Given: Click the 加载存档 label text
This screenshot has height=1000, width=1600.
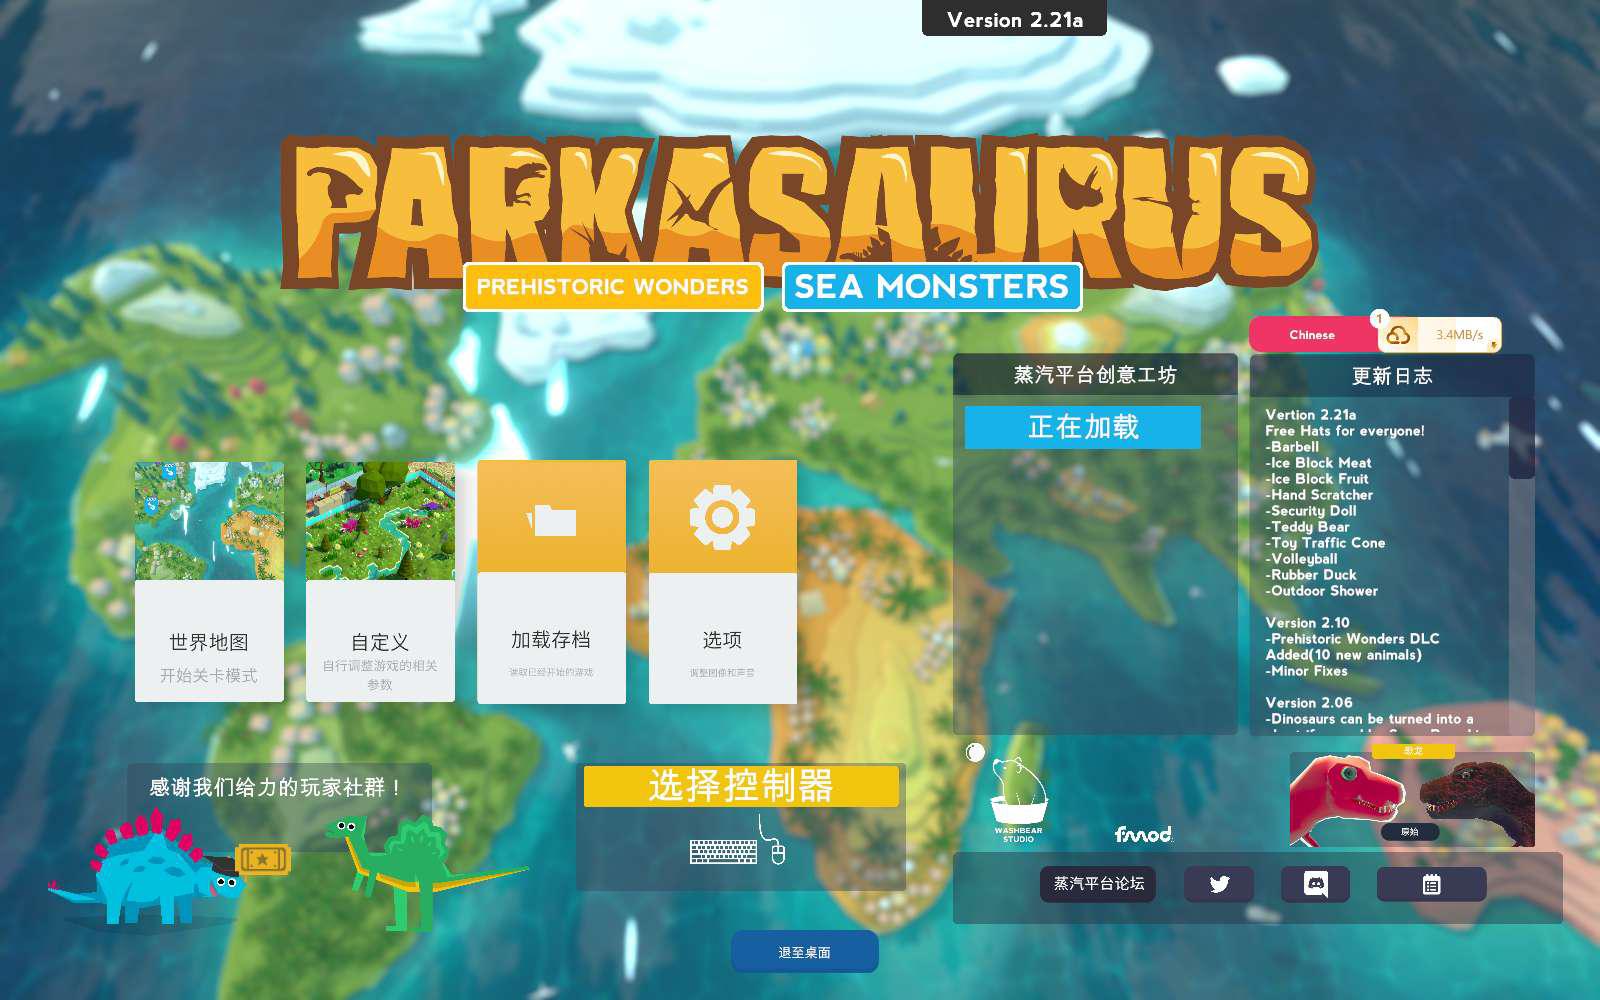Looking at the screenshot, I should click(551, 640).
